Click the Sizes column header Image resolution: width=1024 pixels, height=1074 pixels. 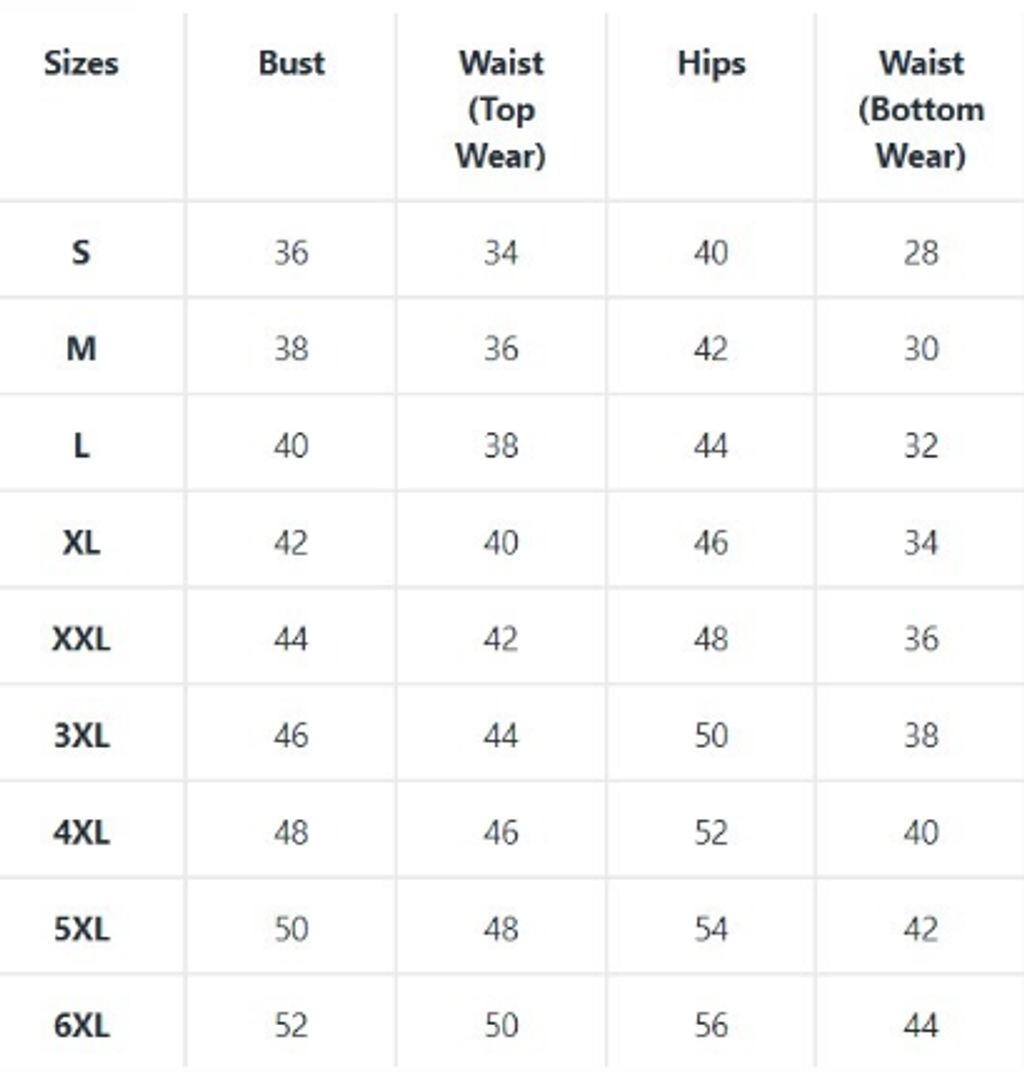pos(81,63)
